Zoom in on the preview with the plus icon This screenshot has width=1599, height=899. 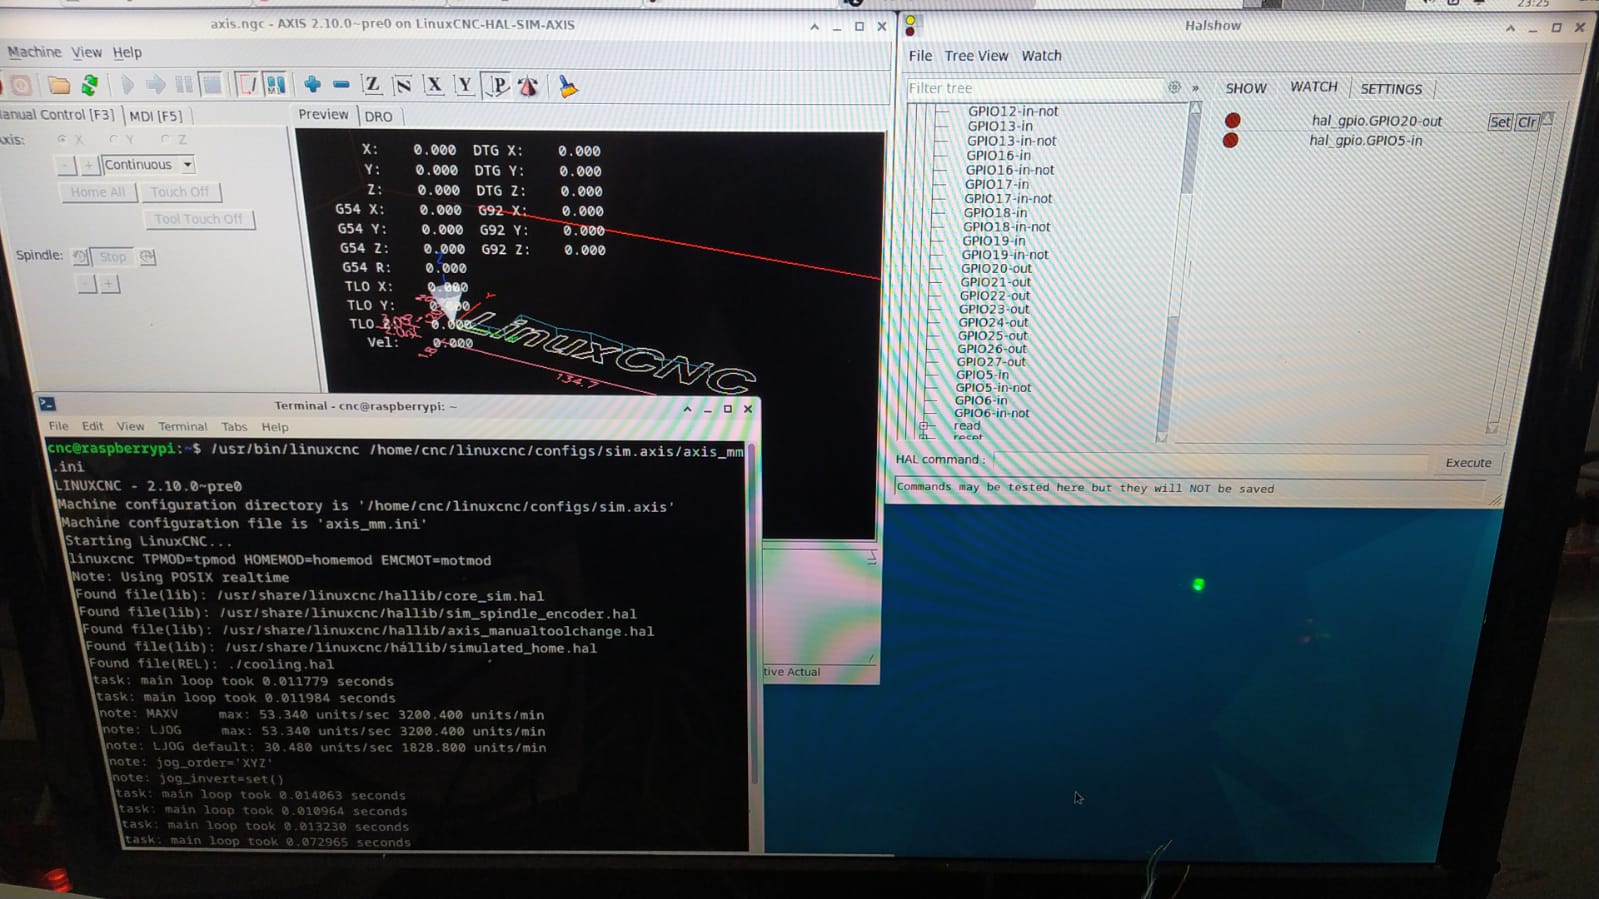(312, 86)
